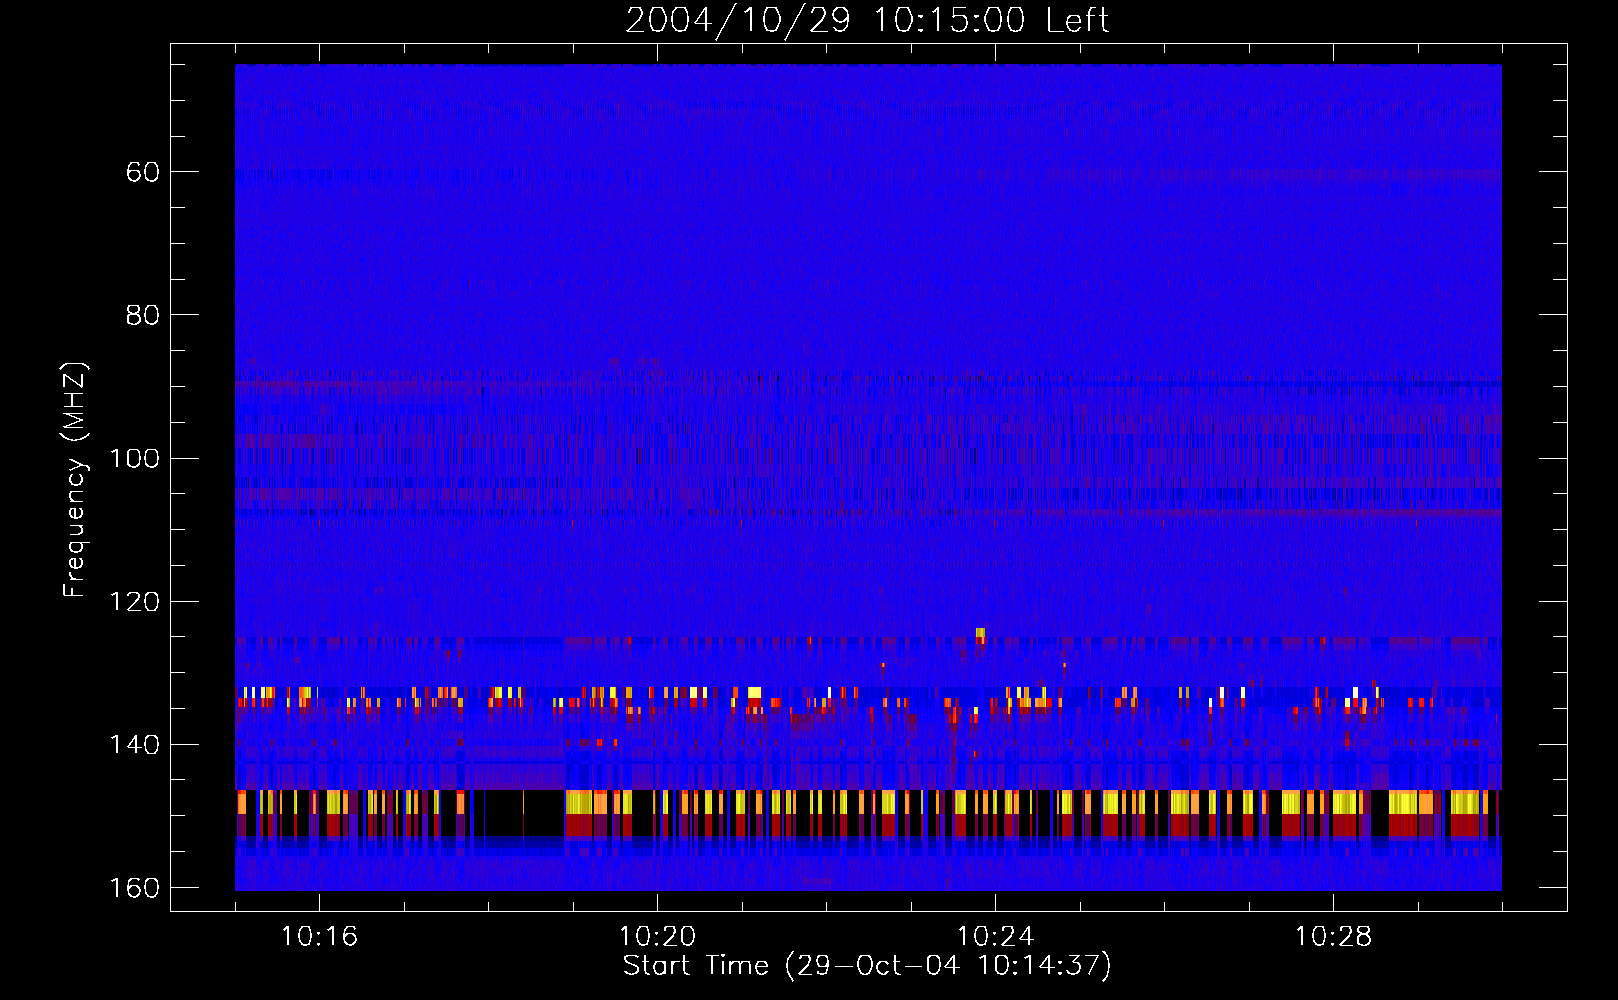The image size is (1618, 1000).
Task: Click the 140 frequency tick label
Action: [134, 744]
